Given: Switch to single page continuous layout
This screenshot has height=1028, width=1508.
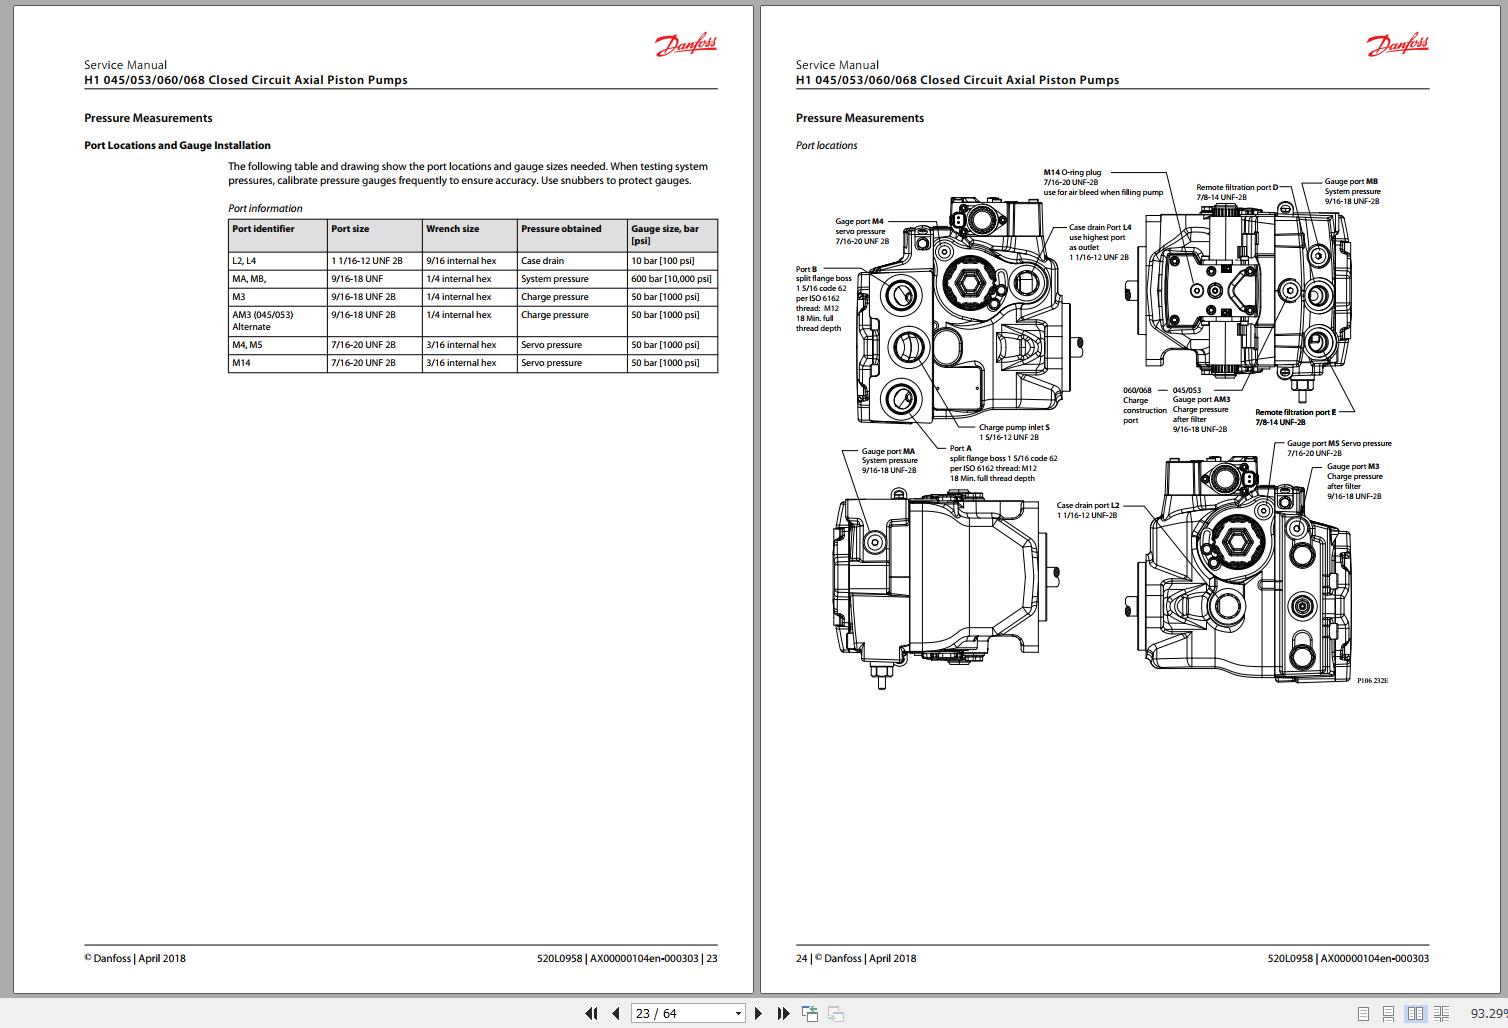Looking at the screenshot, I should [x=1388, y=1012].
